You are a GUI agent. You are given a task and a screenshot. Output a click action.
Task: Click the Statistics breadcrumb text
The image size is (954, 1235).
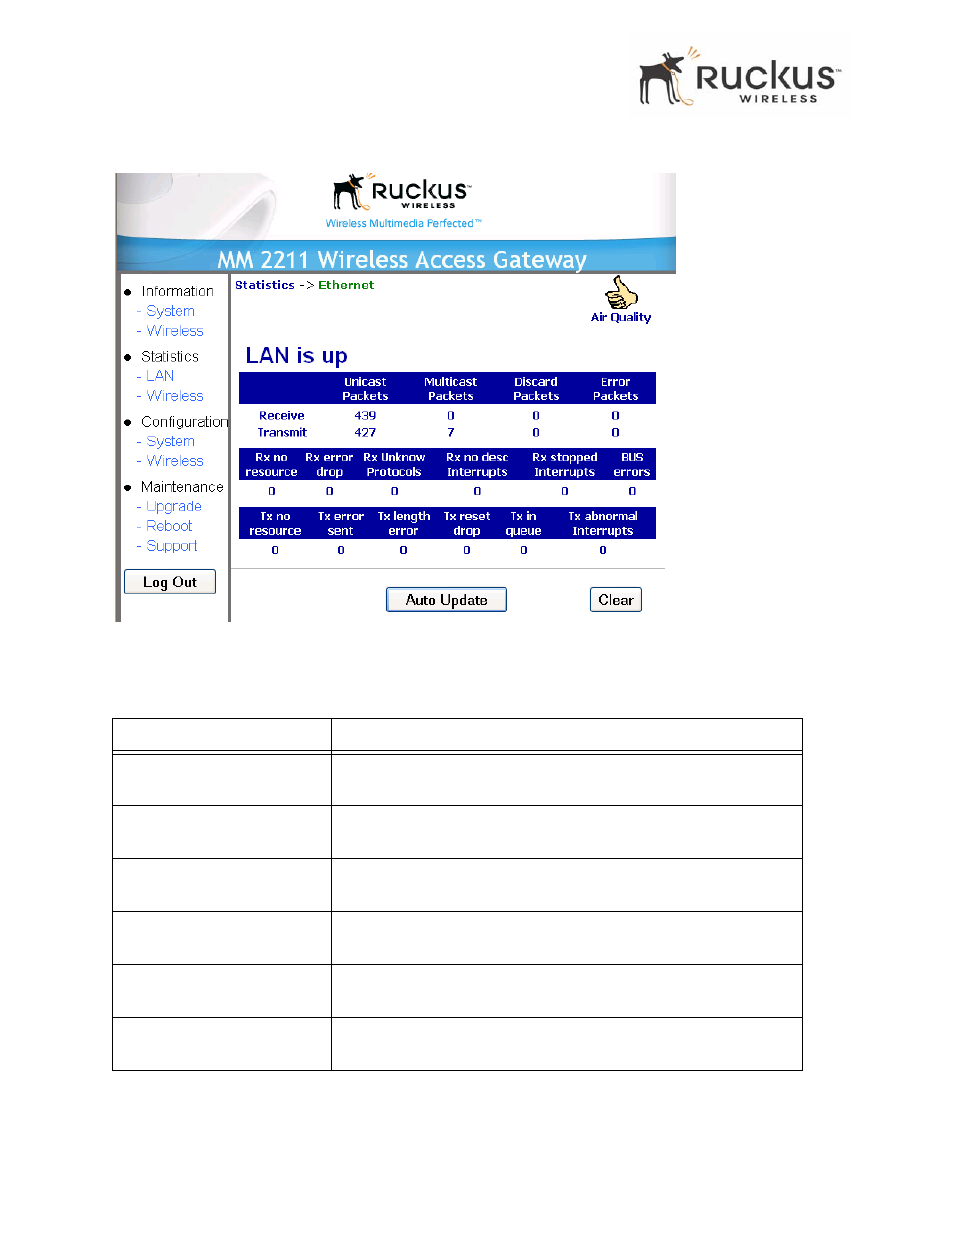265,285
